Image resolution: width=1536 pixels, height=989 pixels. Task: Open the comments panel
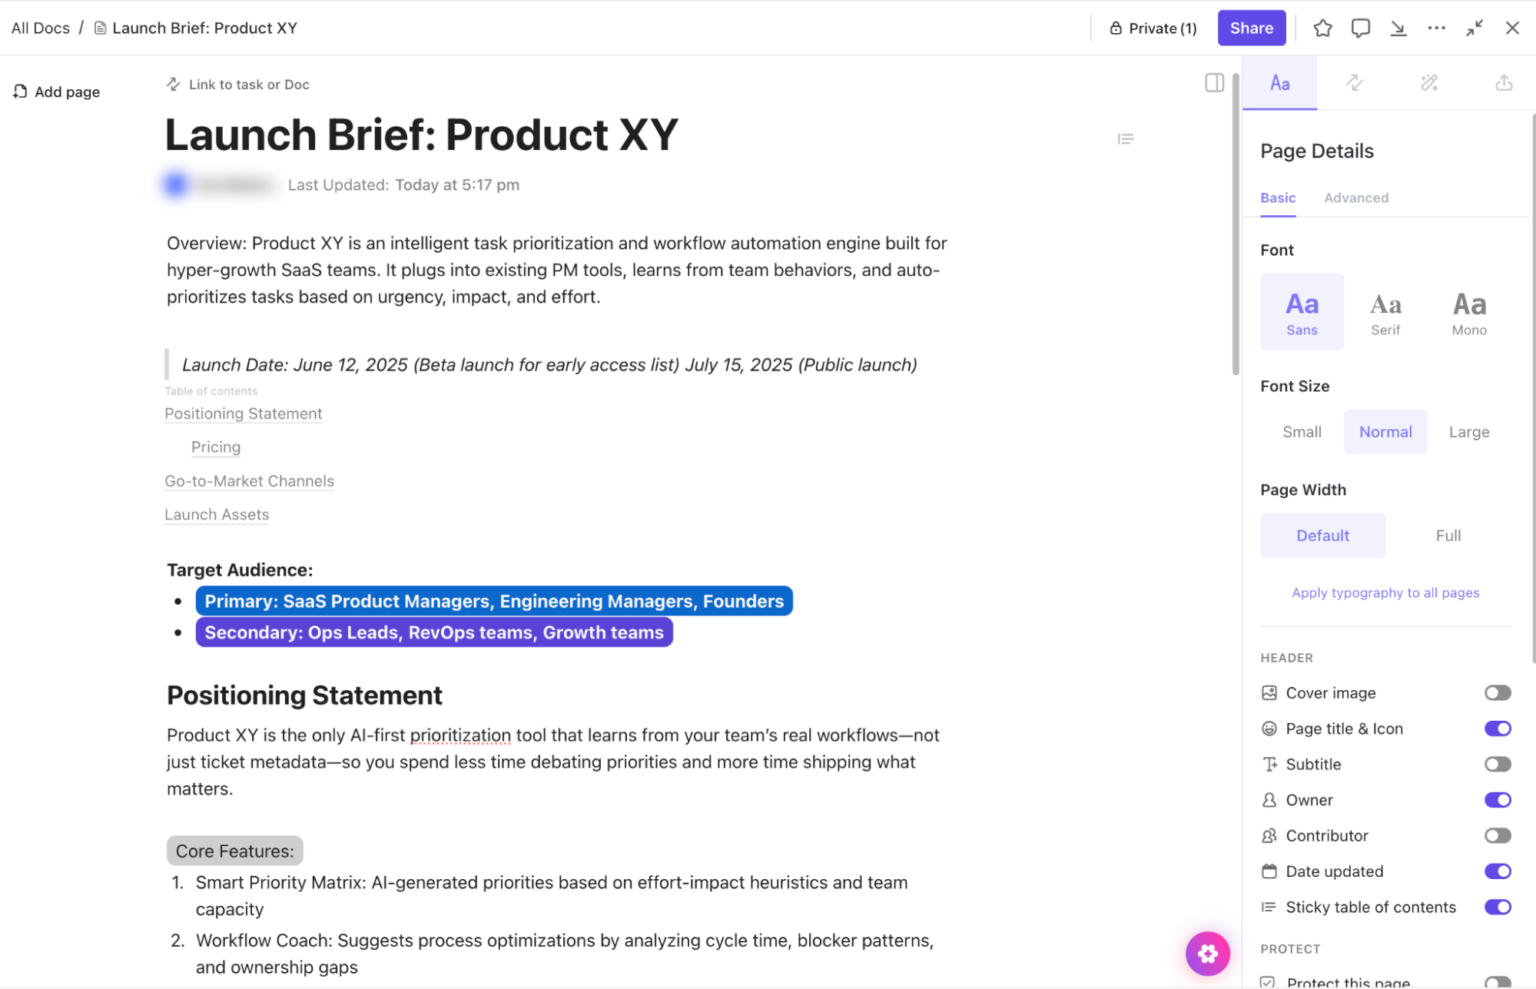pos(1360,28)
